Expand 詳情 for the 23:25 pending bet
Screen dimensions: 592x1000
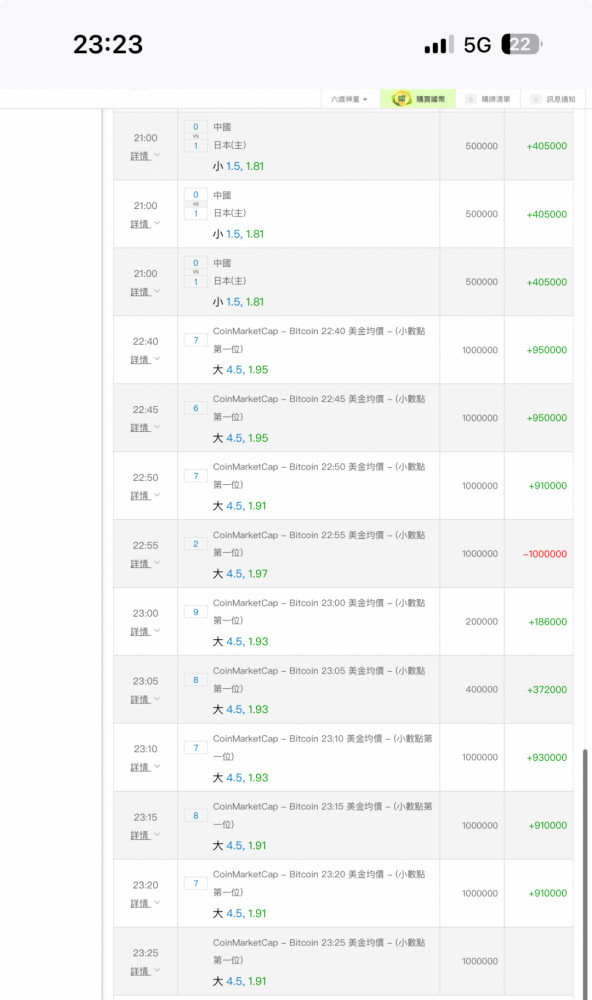[x=145, y=971]
